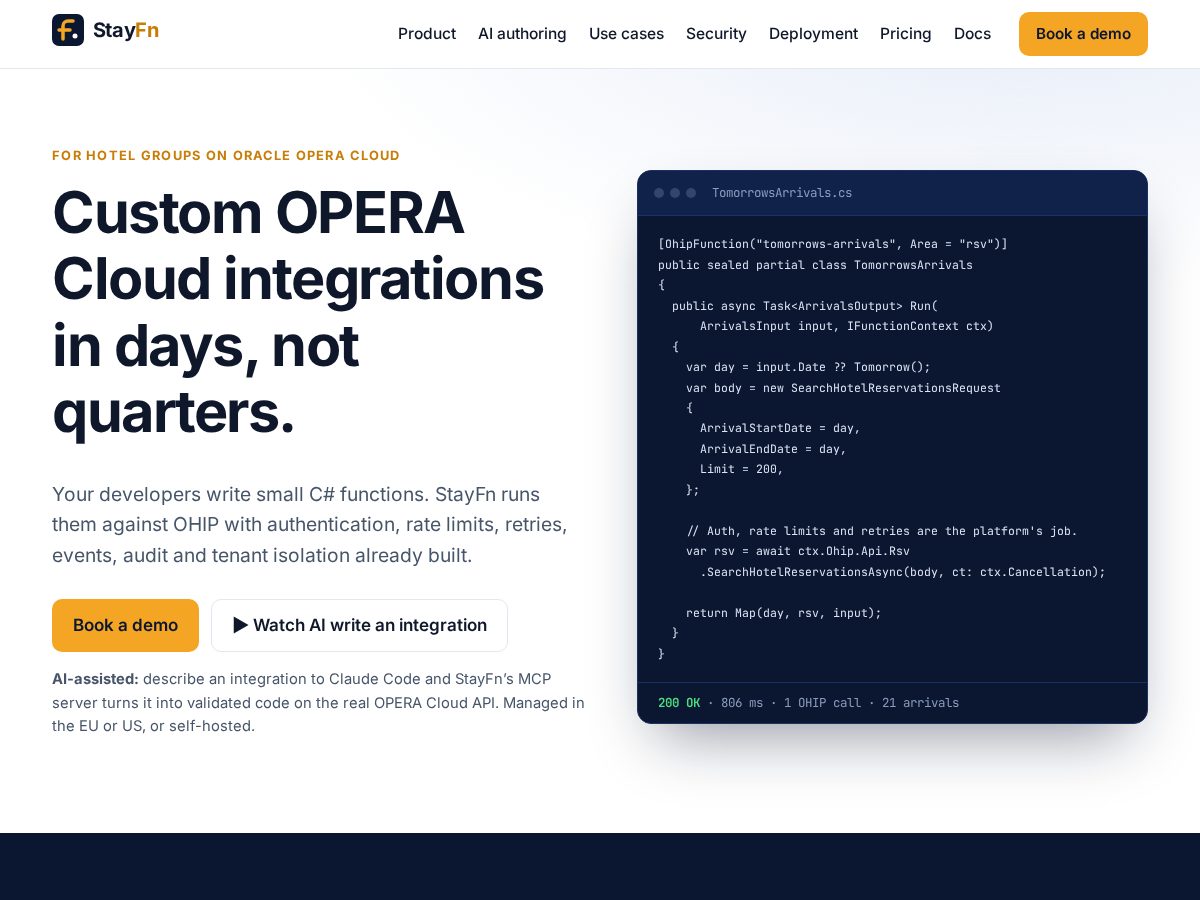The height and width of the screenshot is (900, 1200).
Task: Click the 'Your developers write small C# functions' paragraph
Action: click(310, 525)
